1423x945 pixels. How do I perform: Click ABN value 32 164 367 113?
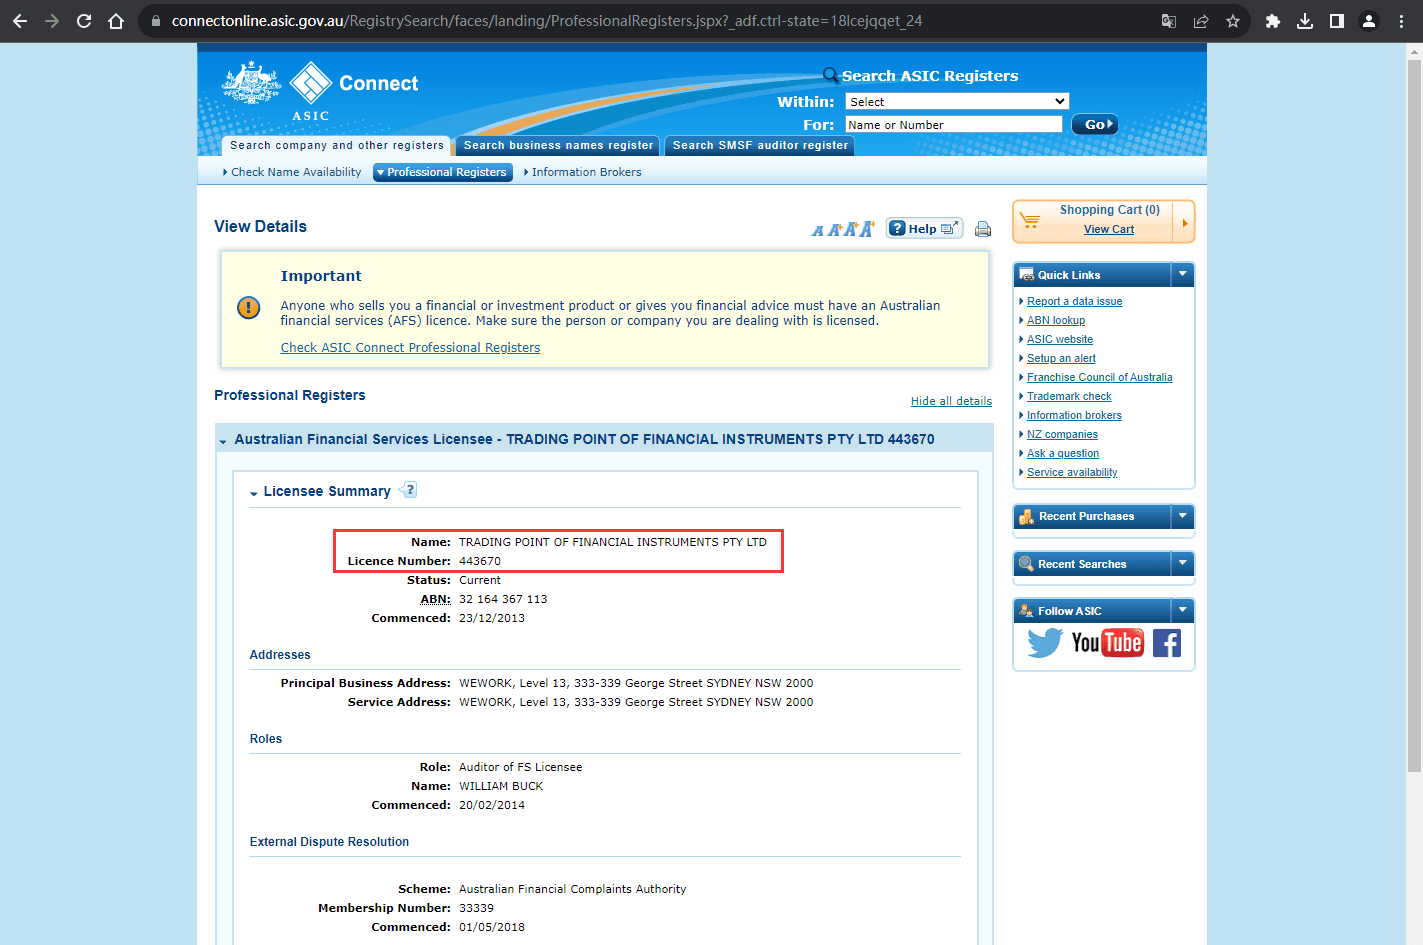503,599
